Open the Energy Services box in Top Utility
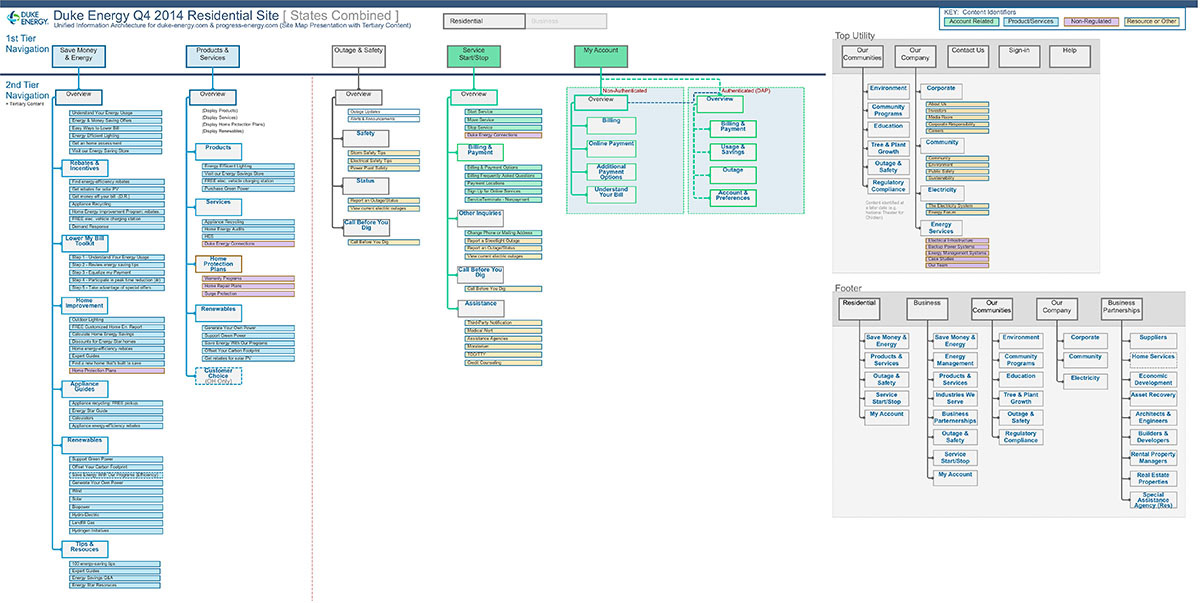 [941, 228]
